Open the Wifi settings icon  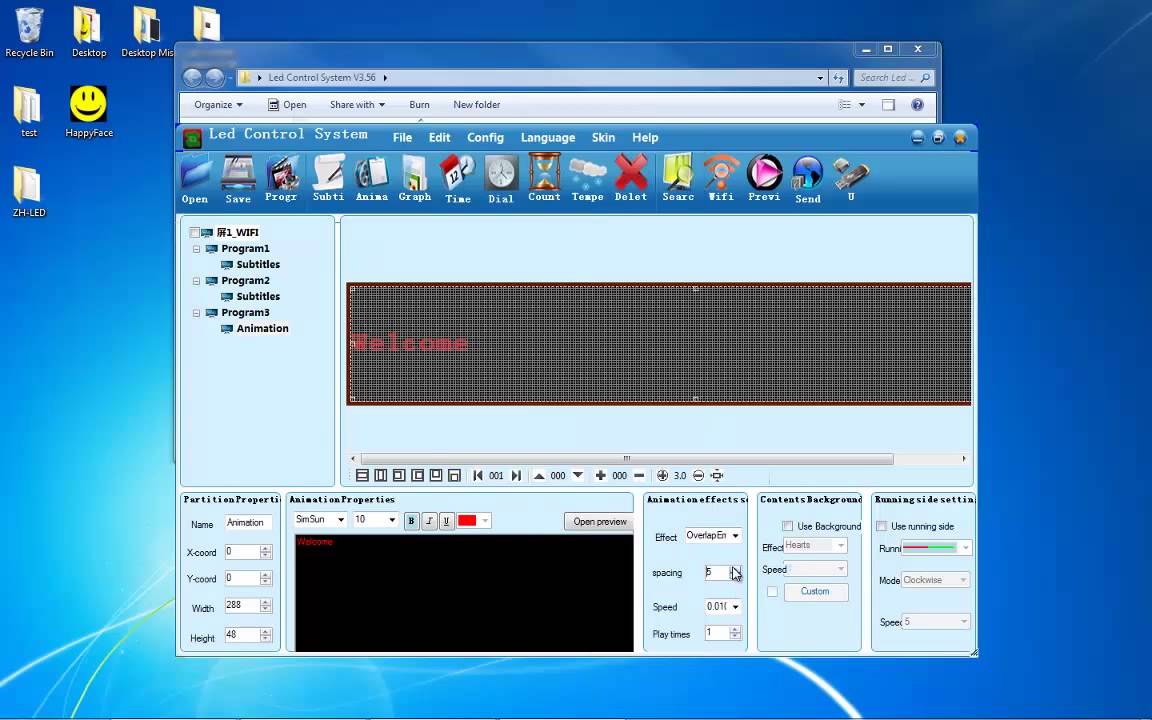pos(721,179)
